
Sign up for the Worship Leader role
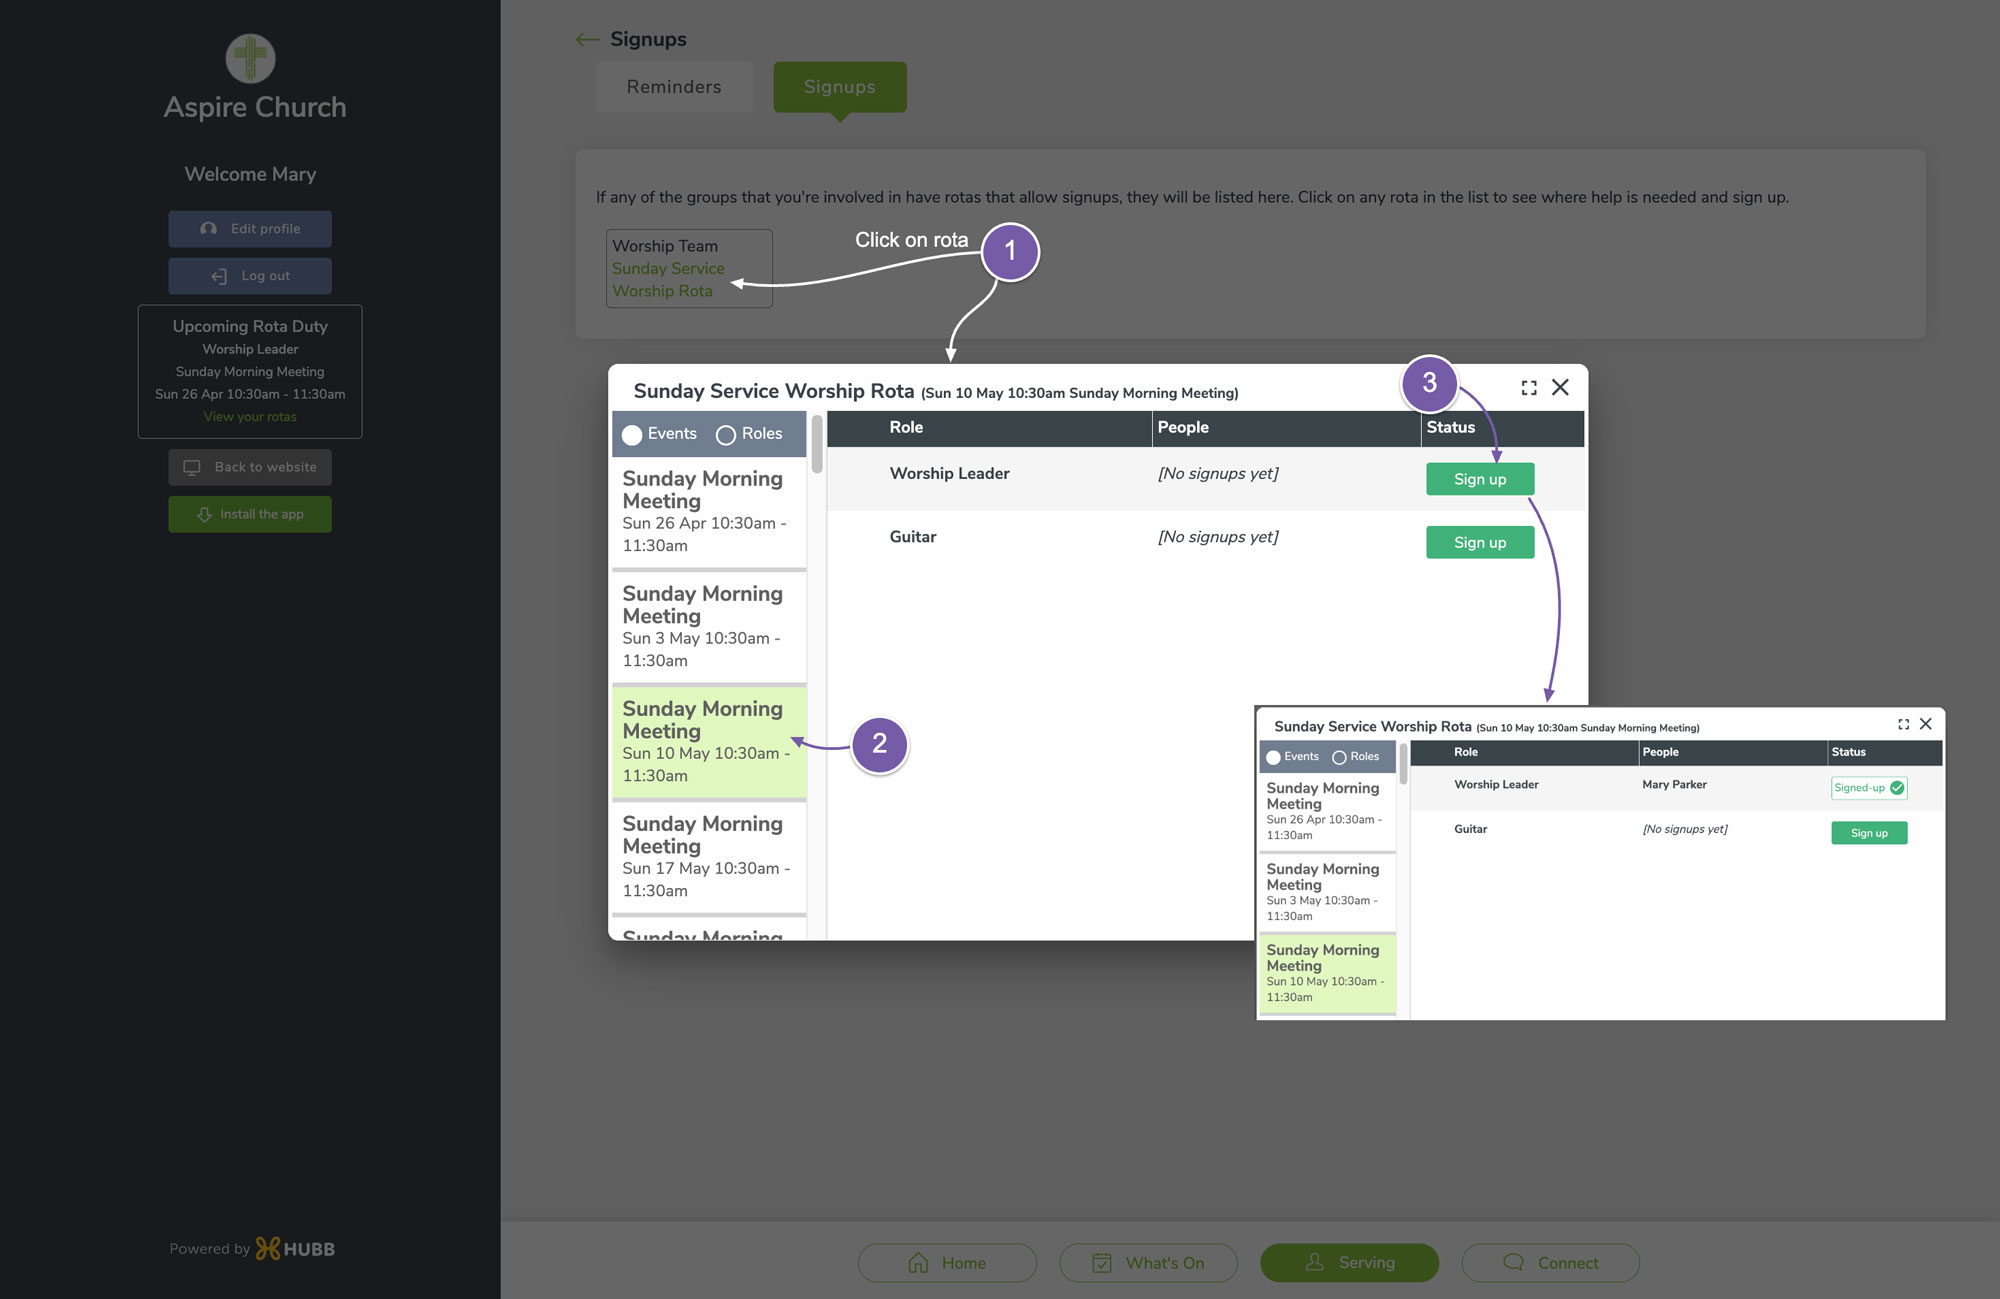[1480, 479]
